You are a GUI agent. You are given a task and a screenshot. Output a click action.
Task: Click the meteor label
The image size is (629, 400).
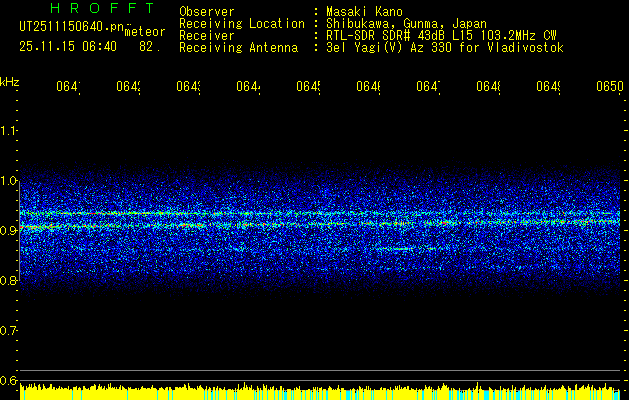pos(145,32)
